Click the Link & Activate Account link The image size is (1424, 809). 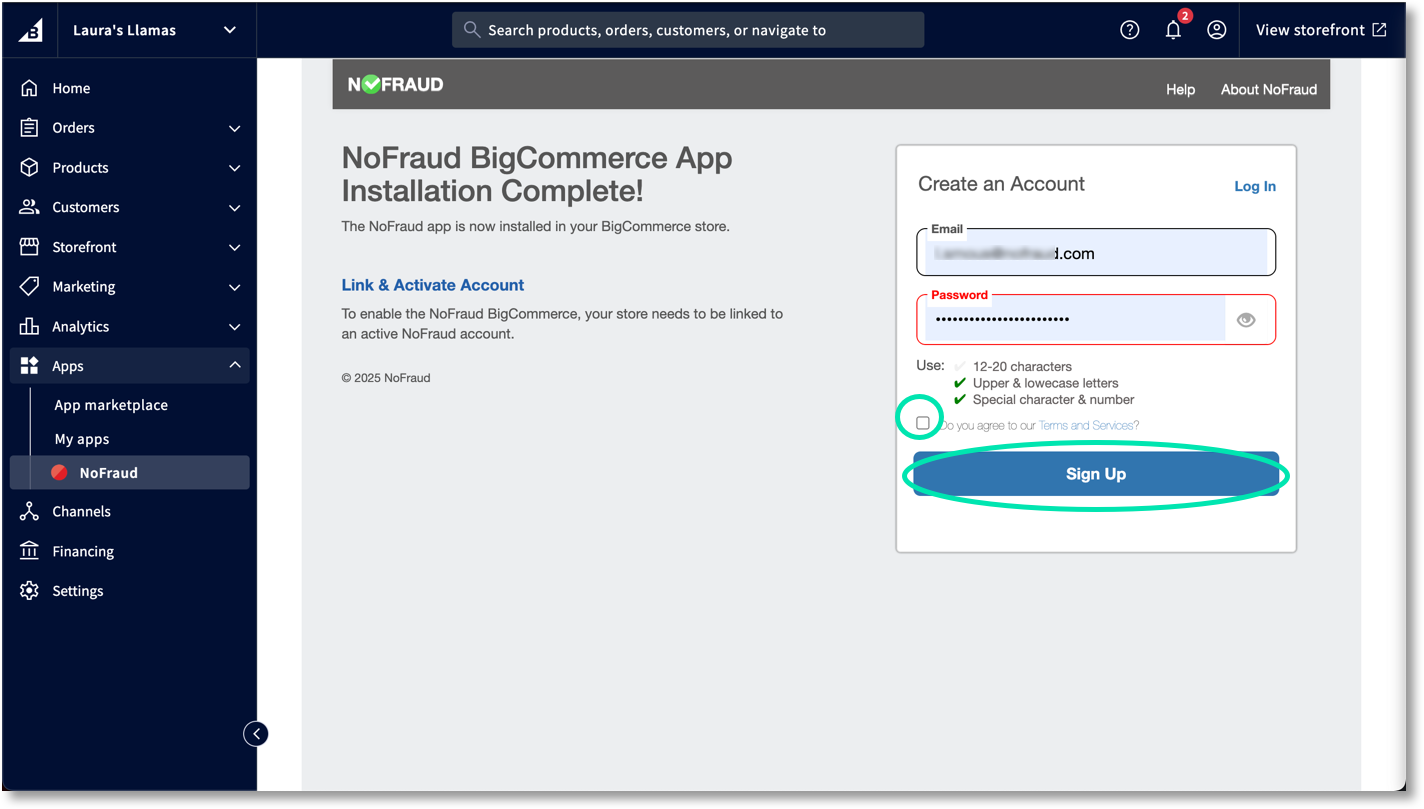point(432,285)
